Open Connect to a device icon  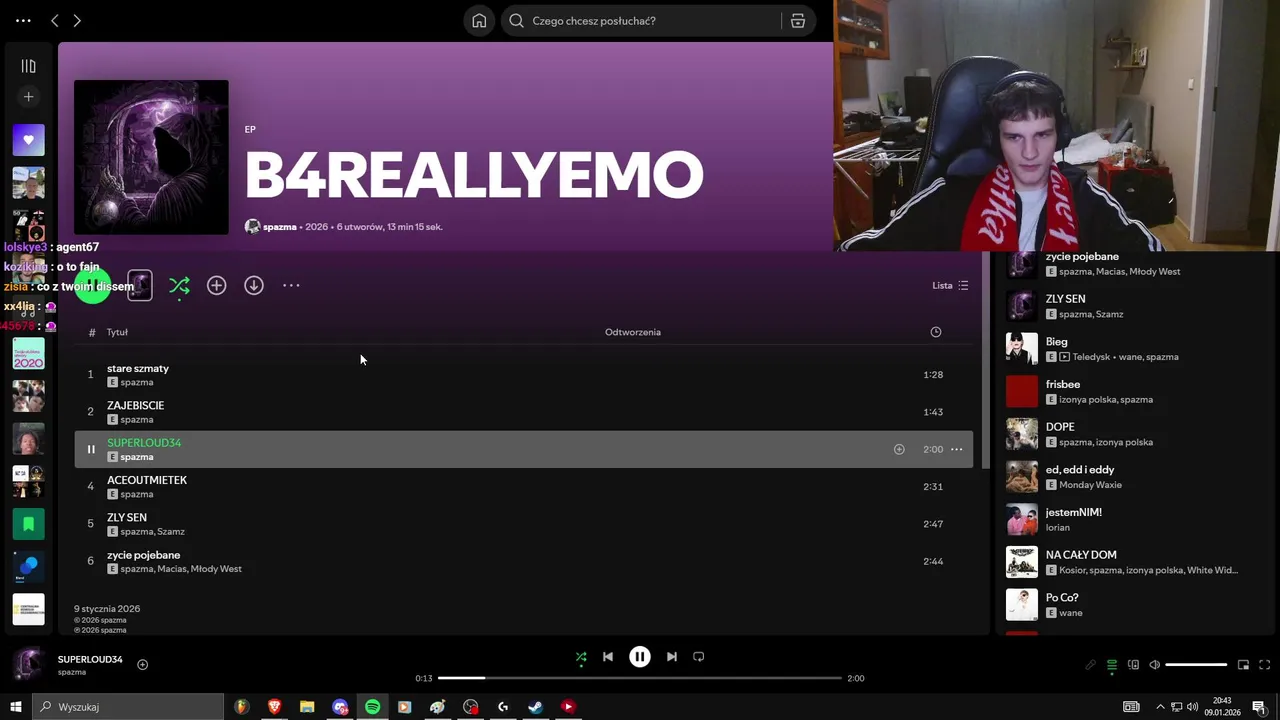click(x=1133, y=665)
